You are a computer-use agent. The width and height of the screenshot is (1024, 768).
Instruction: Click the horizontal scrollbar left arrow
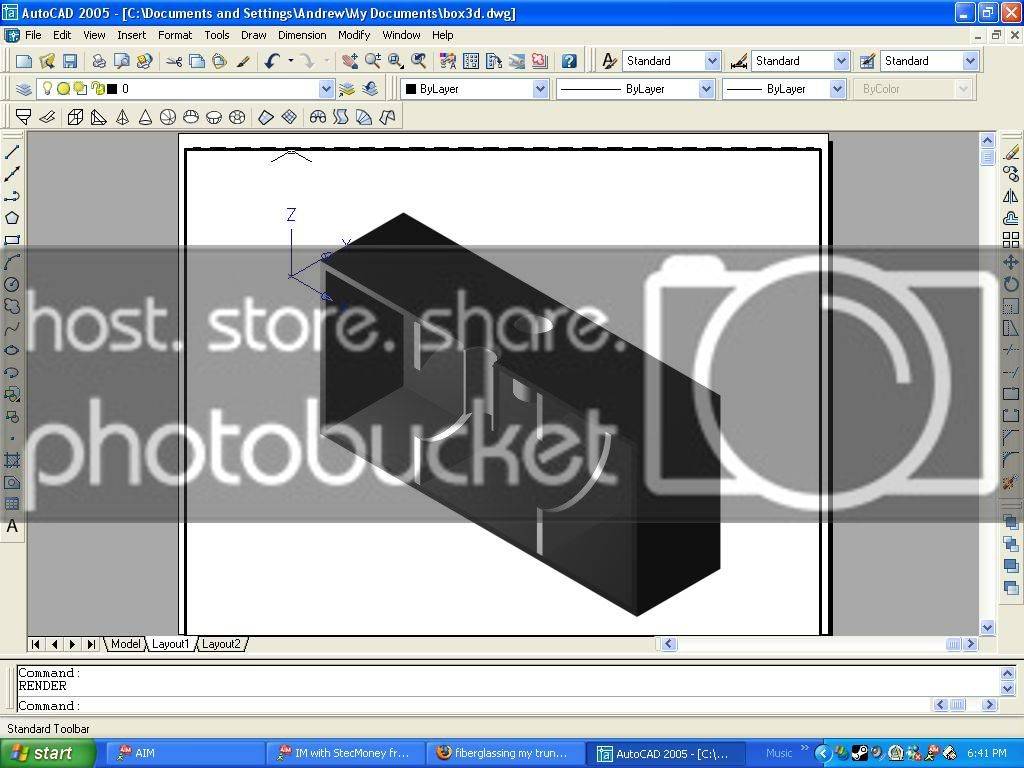(x=668, y=644)
